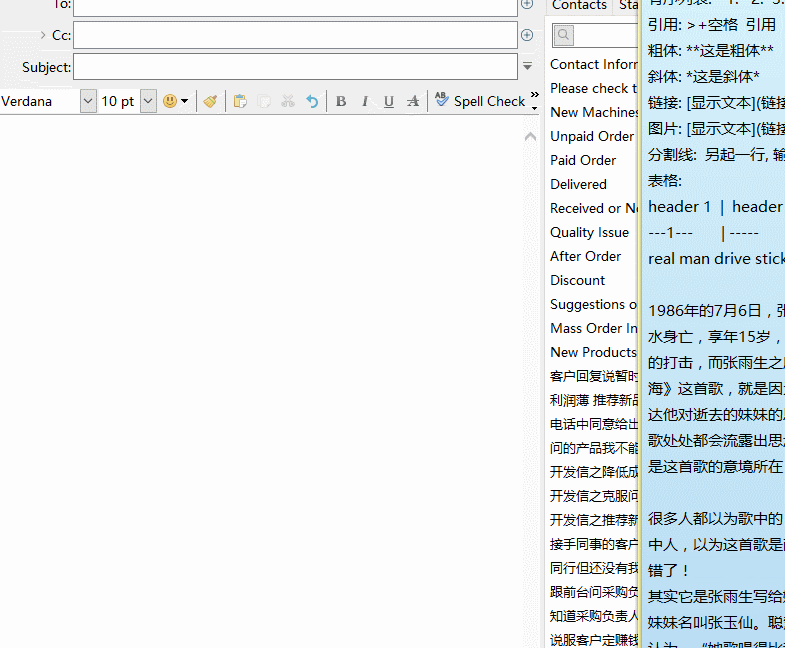Viewport: 785px width, 648px height.
Task: Select the '跟前台问采购负' template entry
Action: [594, 592]
